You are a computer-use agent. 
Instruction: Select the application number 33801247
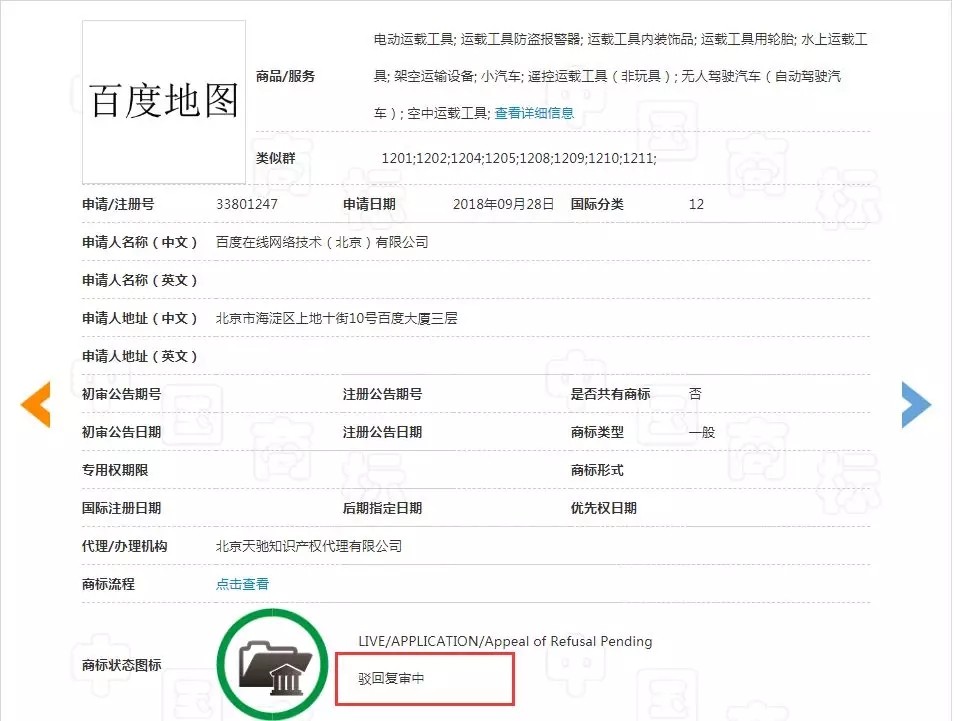[x=246, y=204]
